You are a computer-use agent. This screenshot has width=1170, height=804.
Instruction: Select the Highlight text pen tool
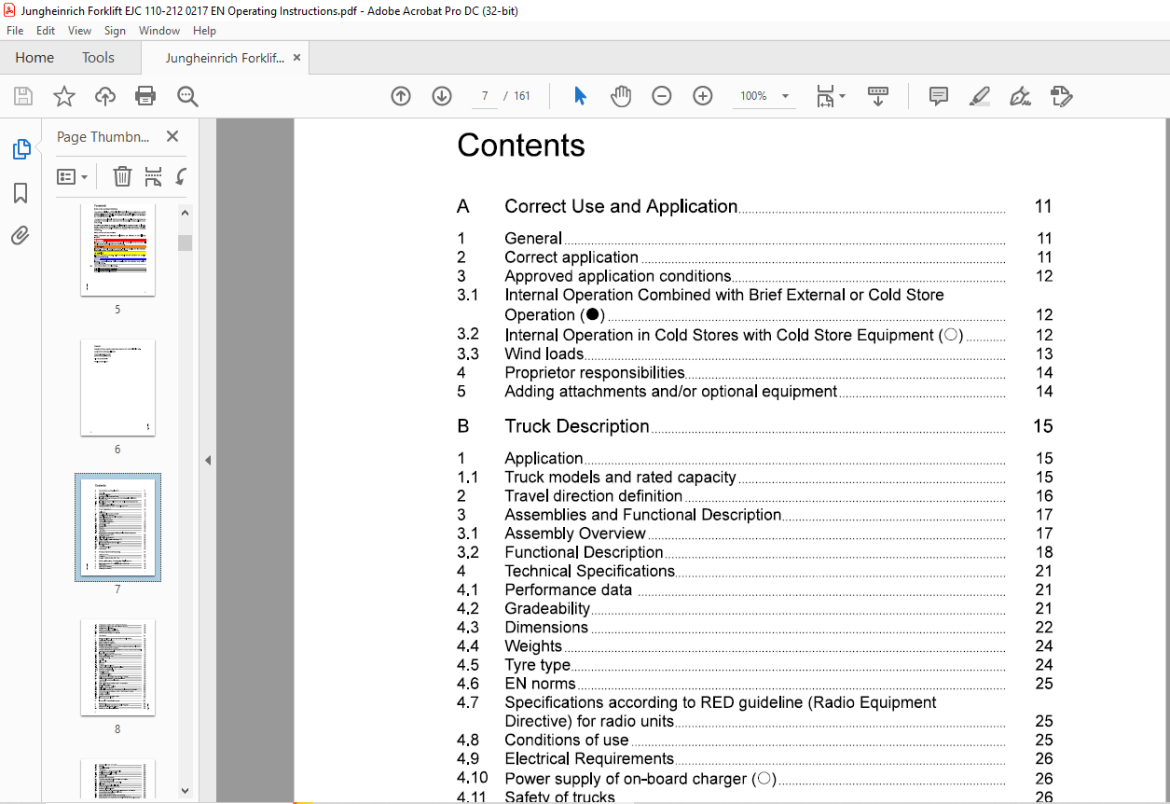980,96
